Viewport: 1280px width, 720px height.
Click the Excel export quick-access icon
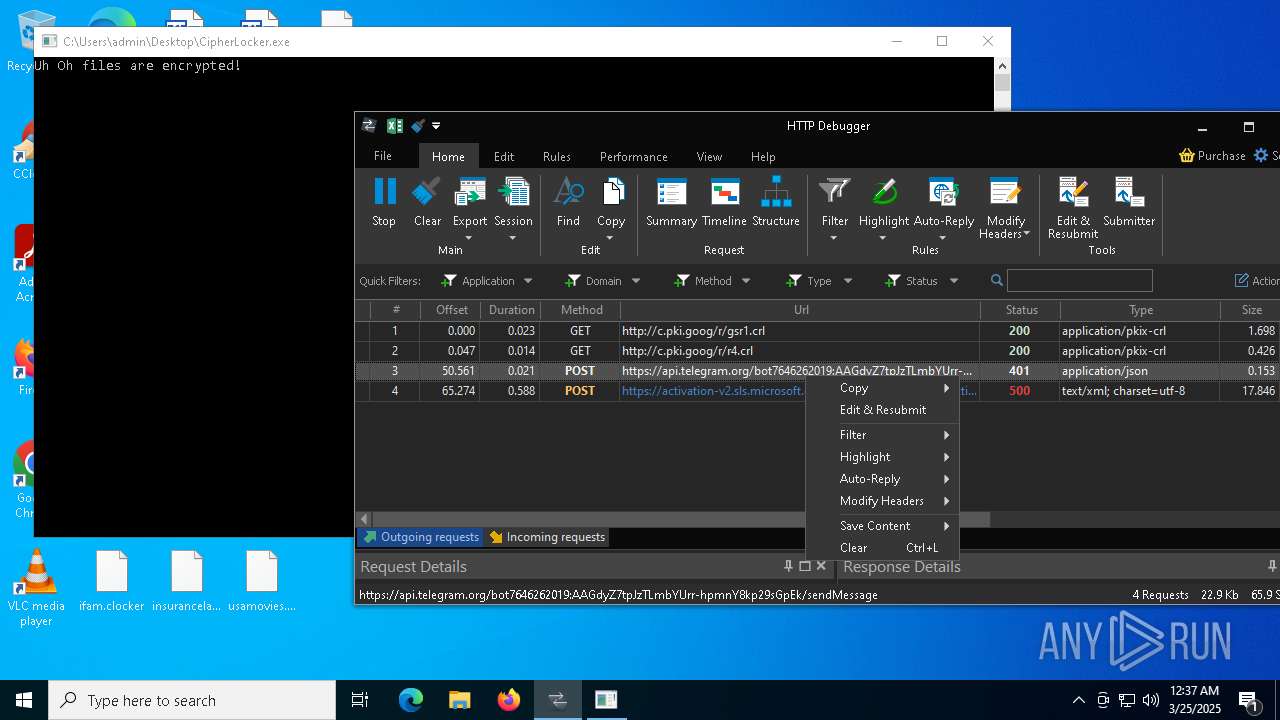[x=394, y=126]
